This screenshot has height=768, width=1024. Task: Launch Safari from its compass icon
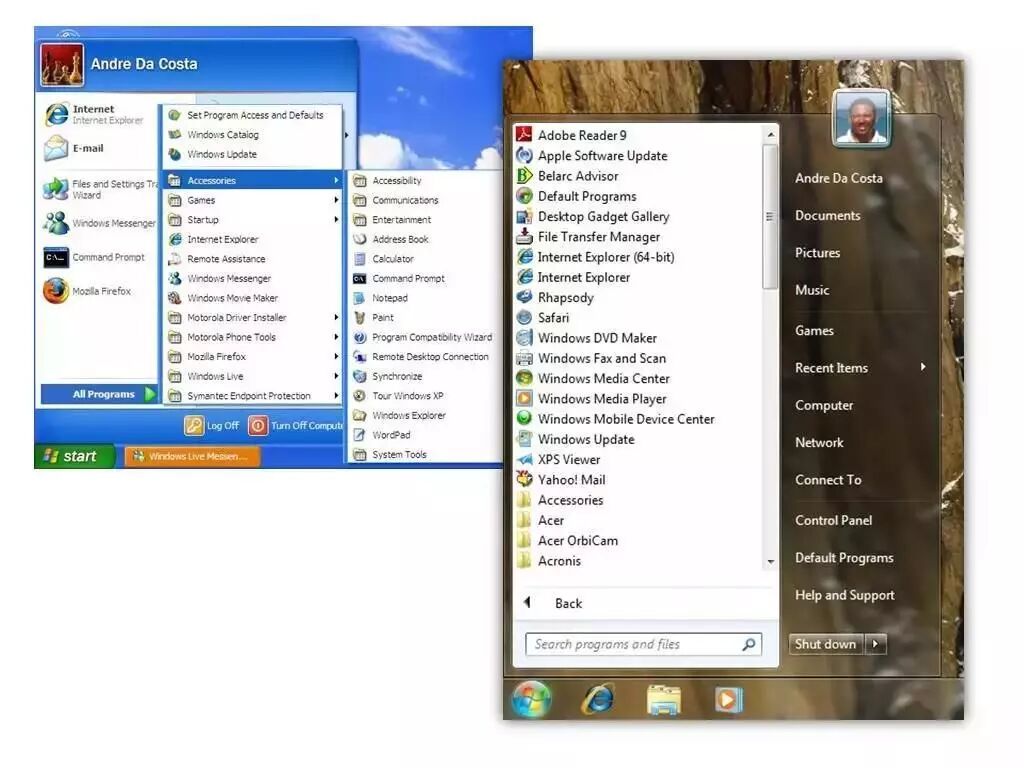click(x=524, y=317)
